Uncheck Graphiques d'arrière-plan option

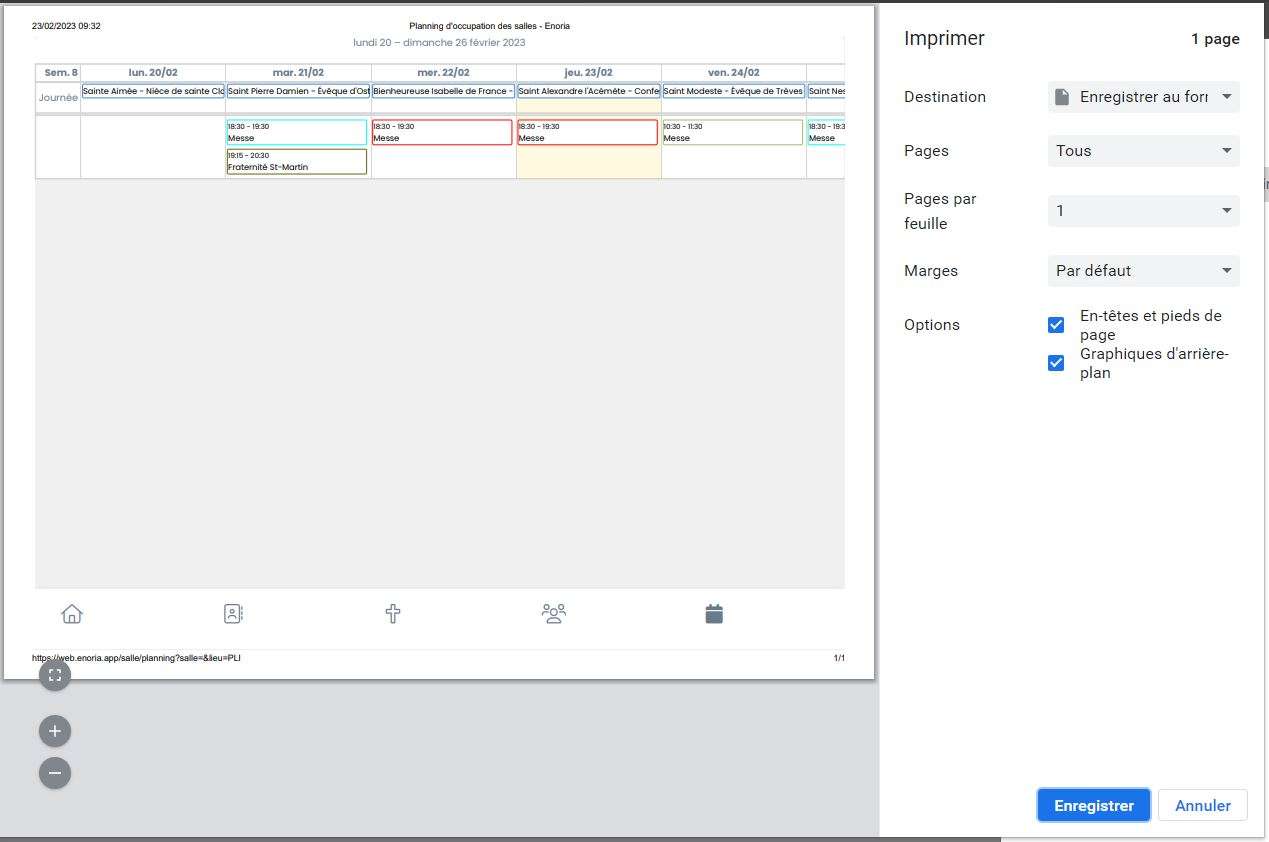[x=1056, y=363]
